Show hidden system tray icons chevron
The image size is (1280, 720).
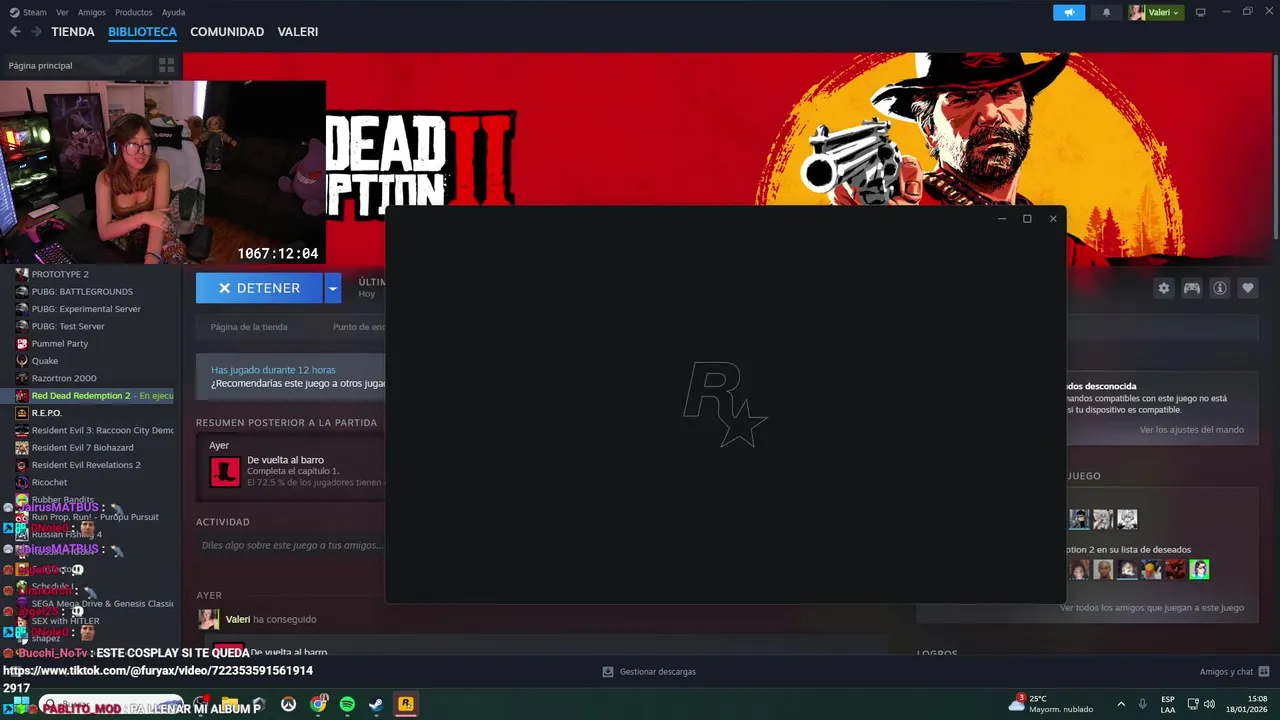tap(1121, 704)
